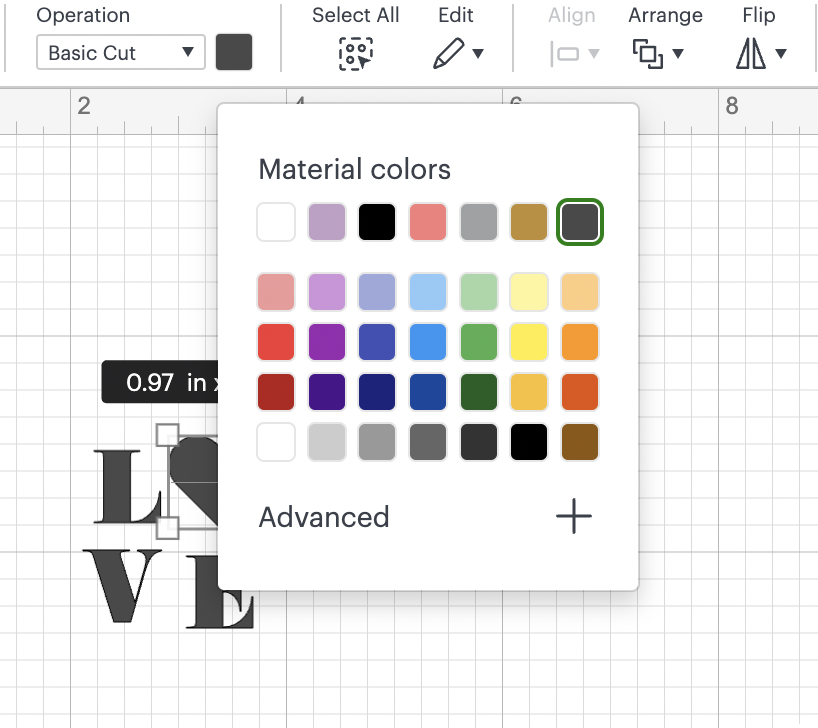Viewport: 818px width, 728px height.
Task: Select the white material color swatch
Action: click(276, 222)
